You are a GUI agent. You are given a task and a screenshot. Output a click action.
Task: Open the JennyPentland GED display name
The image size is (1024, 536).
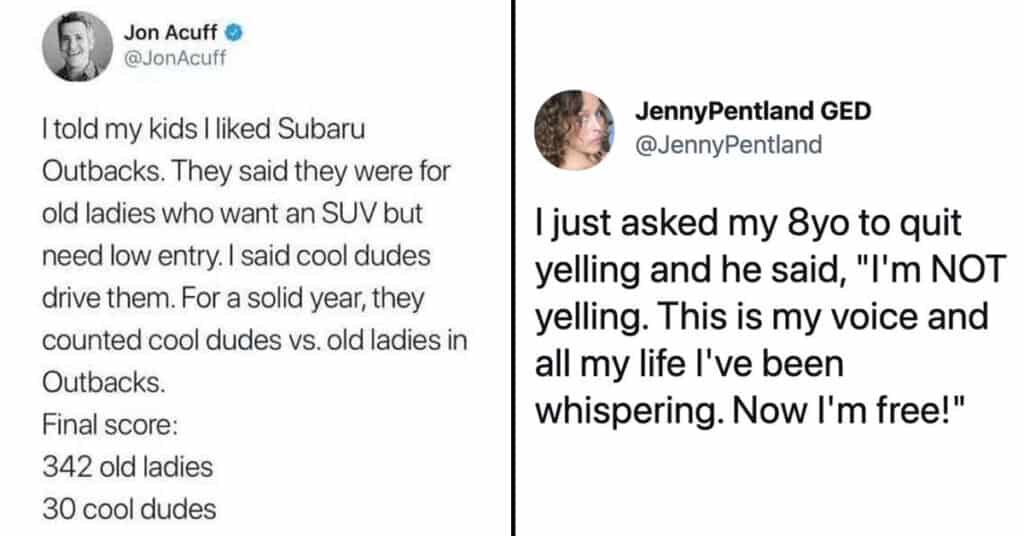point(753,112)
